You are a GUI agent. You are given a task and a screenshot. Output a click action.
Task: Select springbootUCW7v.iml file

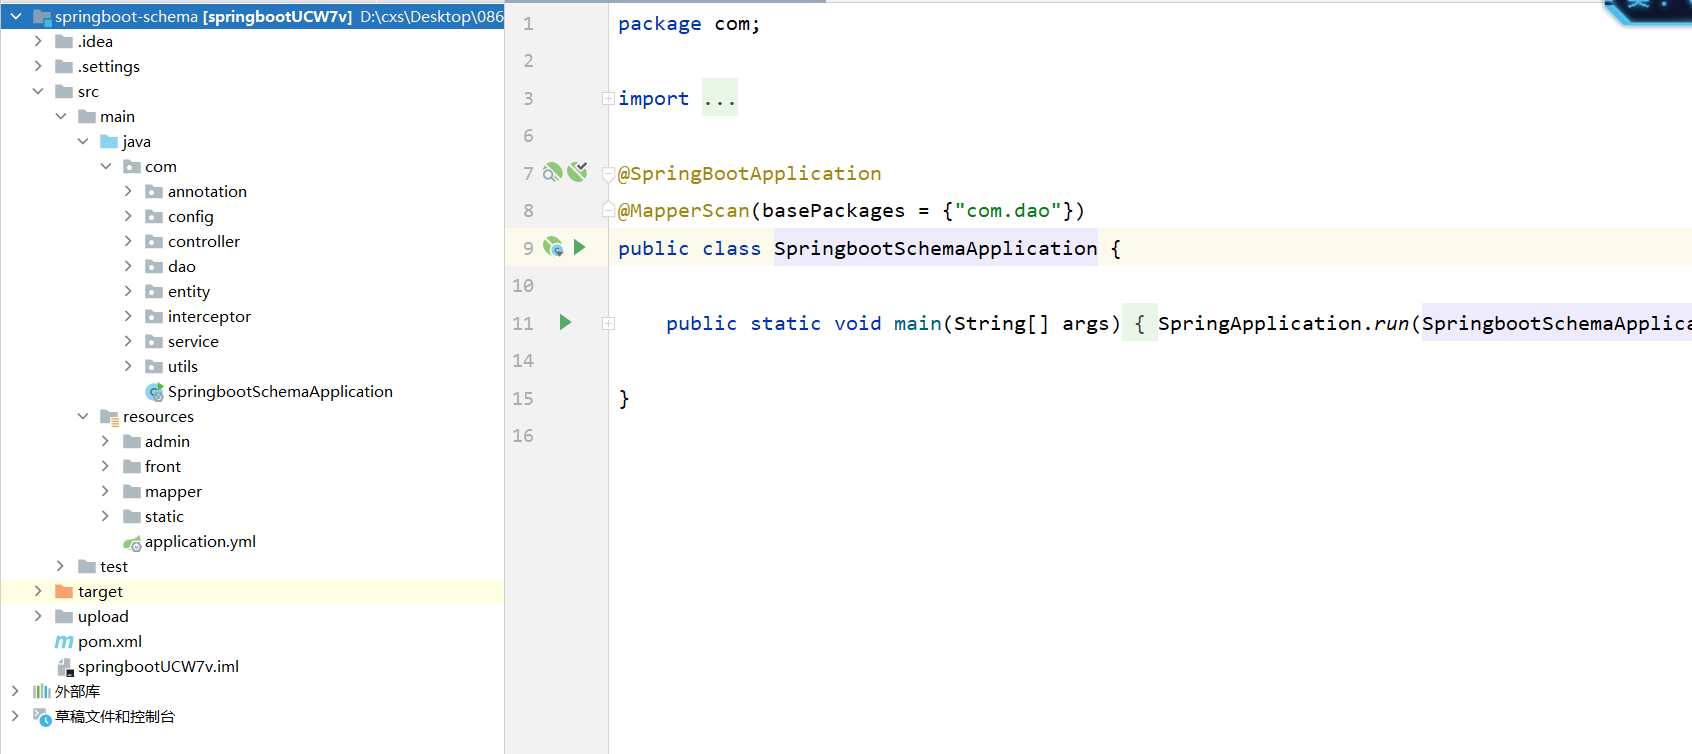[x=158, y=667]
